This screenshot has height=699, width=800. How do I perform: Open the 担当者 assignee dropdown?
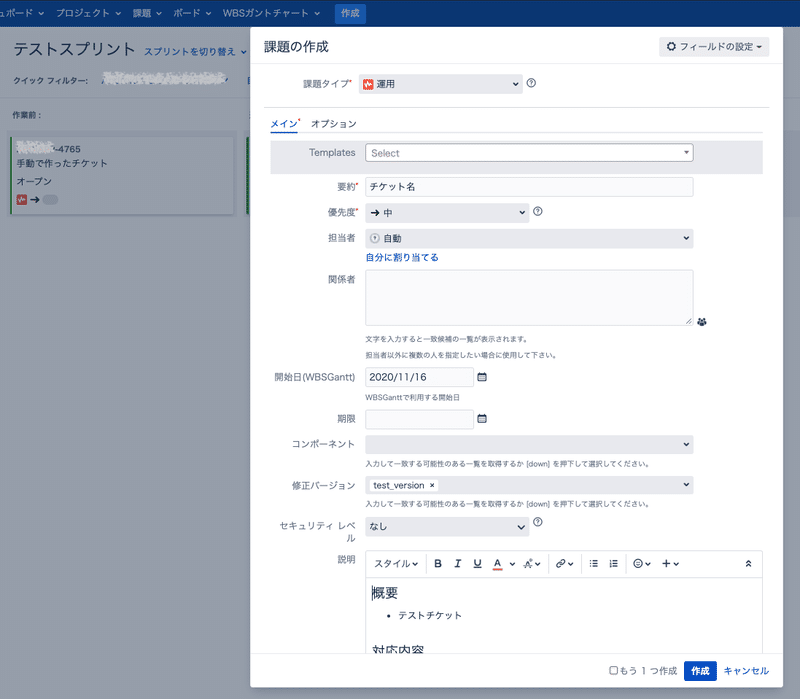pyautogui.click(x=529, y=238)
